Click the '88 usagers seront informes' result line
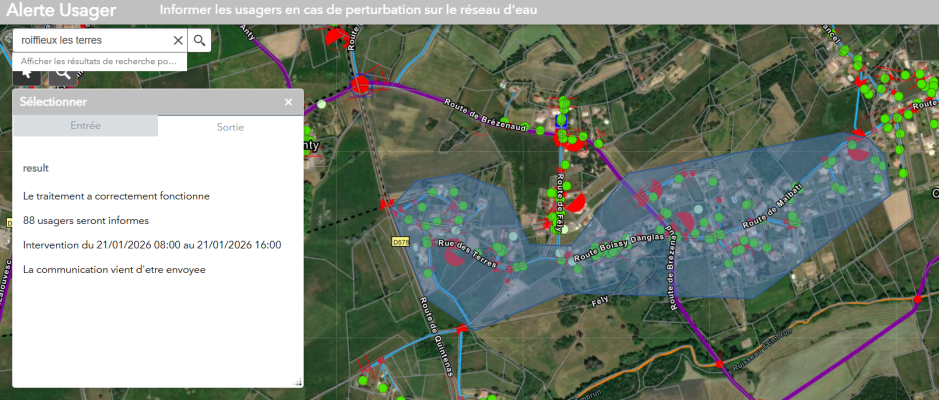Viewport: 939px width, 400px height. (86, 220)
